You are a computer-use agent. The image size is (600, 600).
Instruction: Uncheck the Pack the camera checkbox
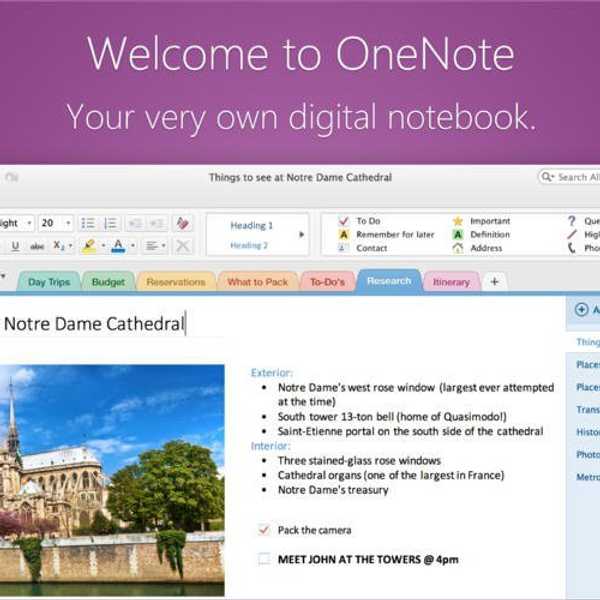[264, 530]
